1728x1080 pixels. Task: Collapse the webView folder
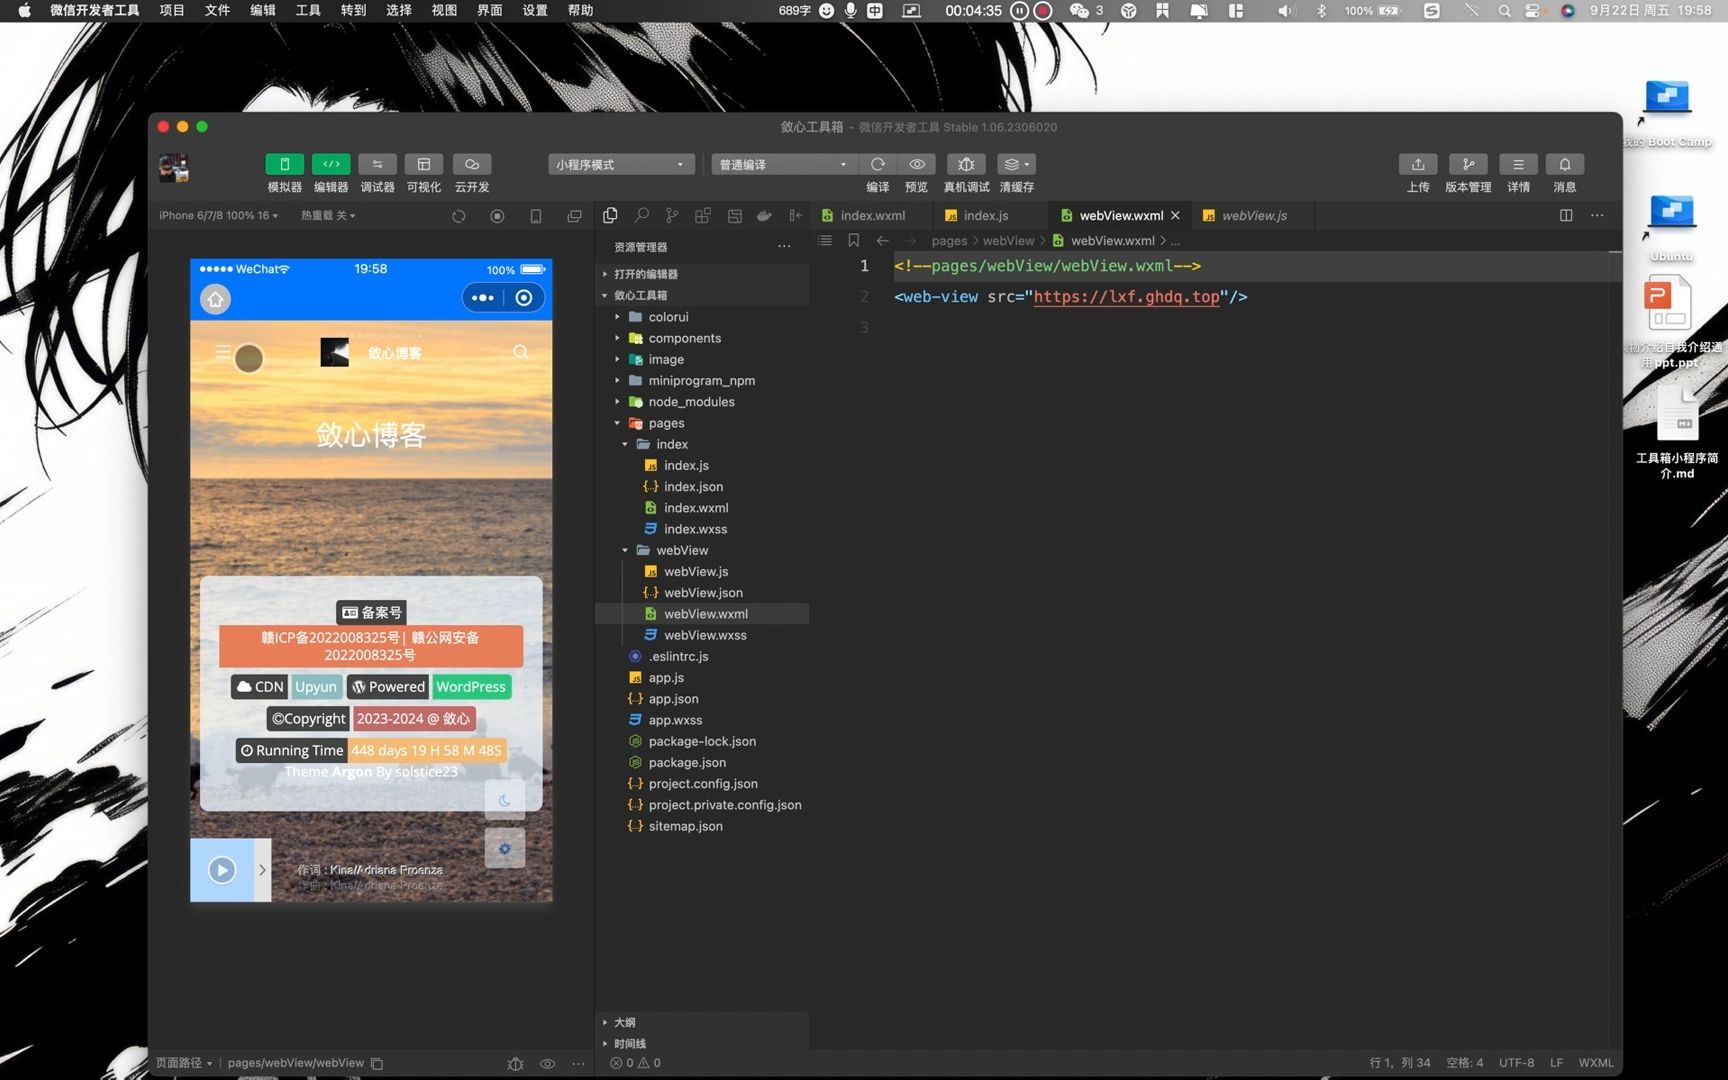[701, 550]
